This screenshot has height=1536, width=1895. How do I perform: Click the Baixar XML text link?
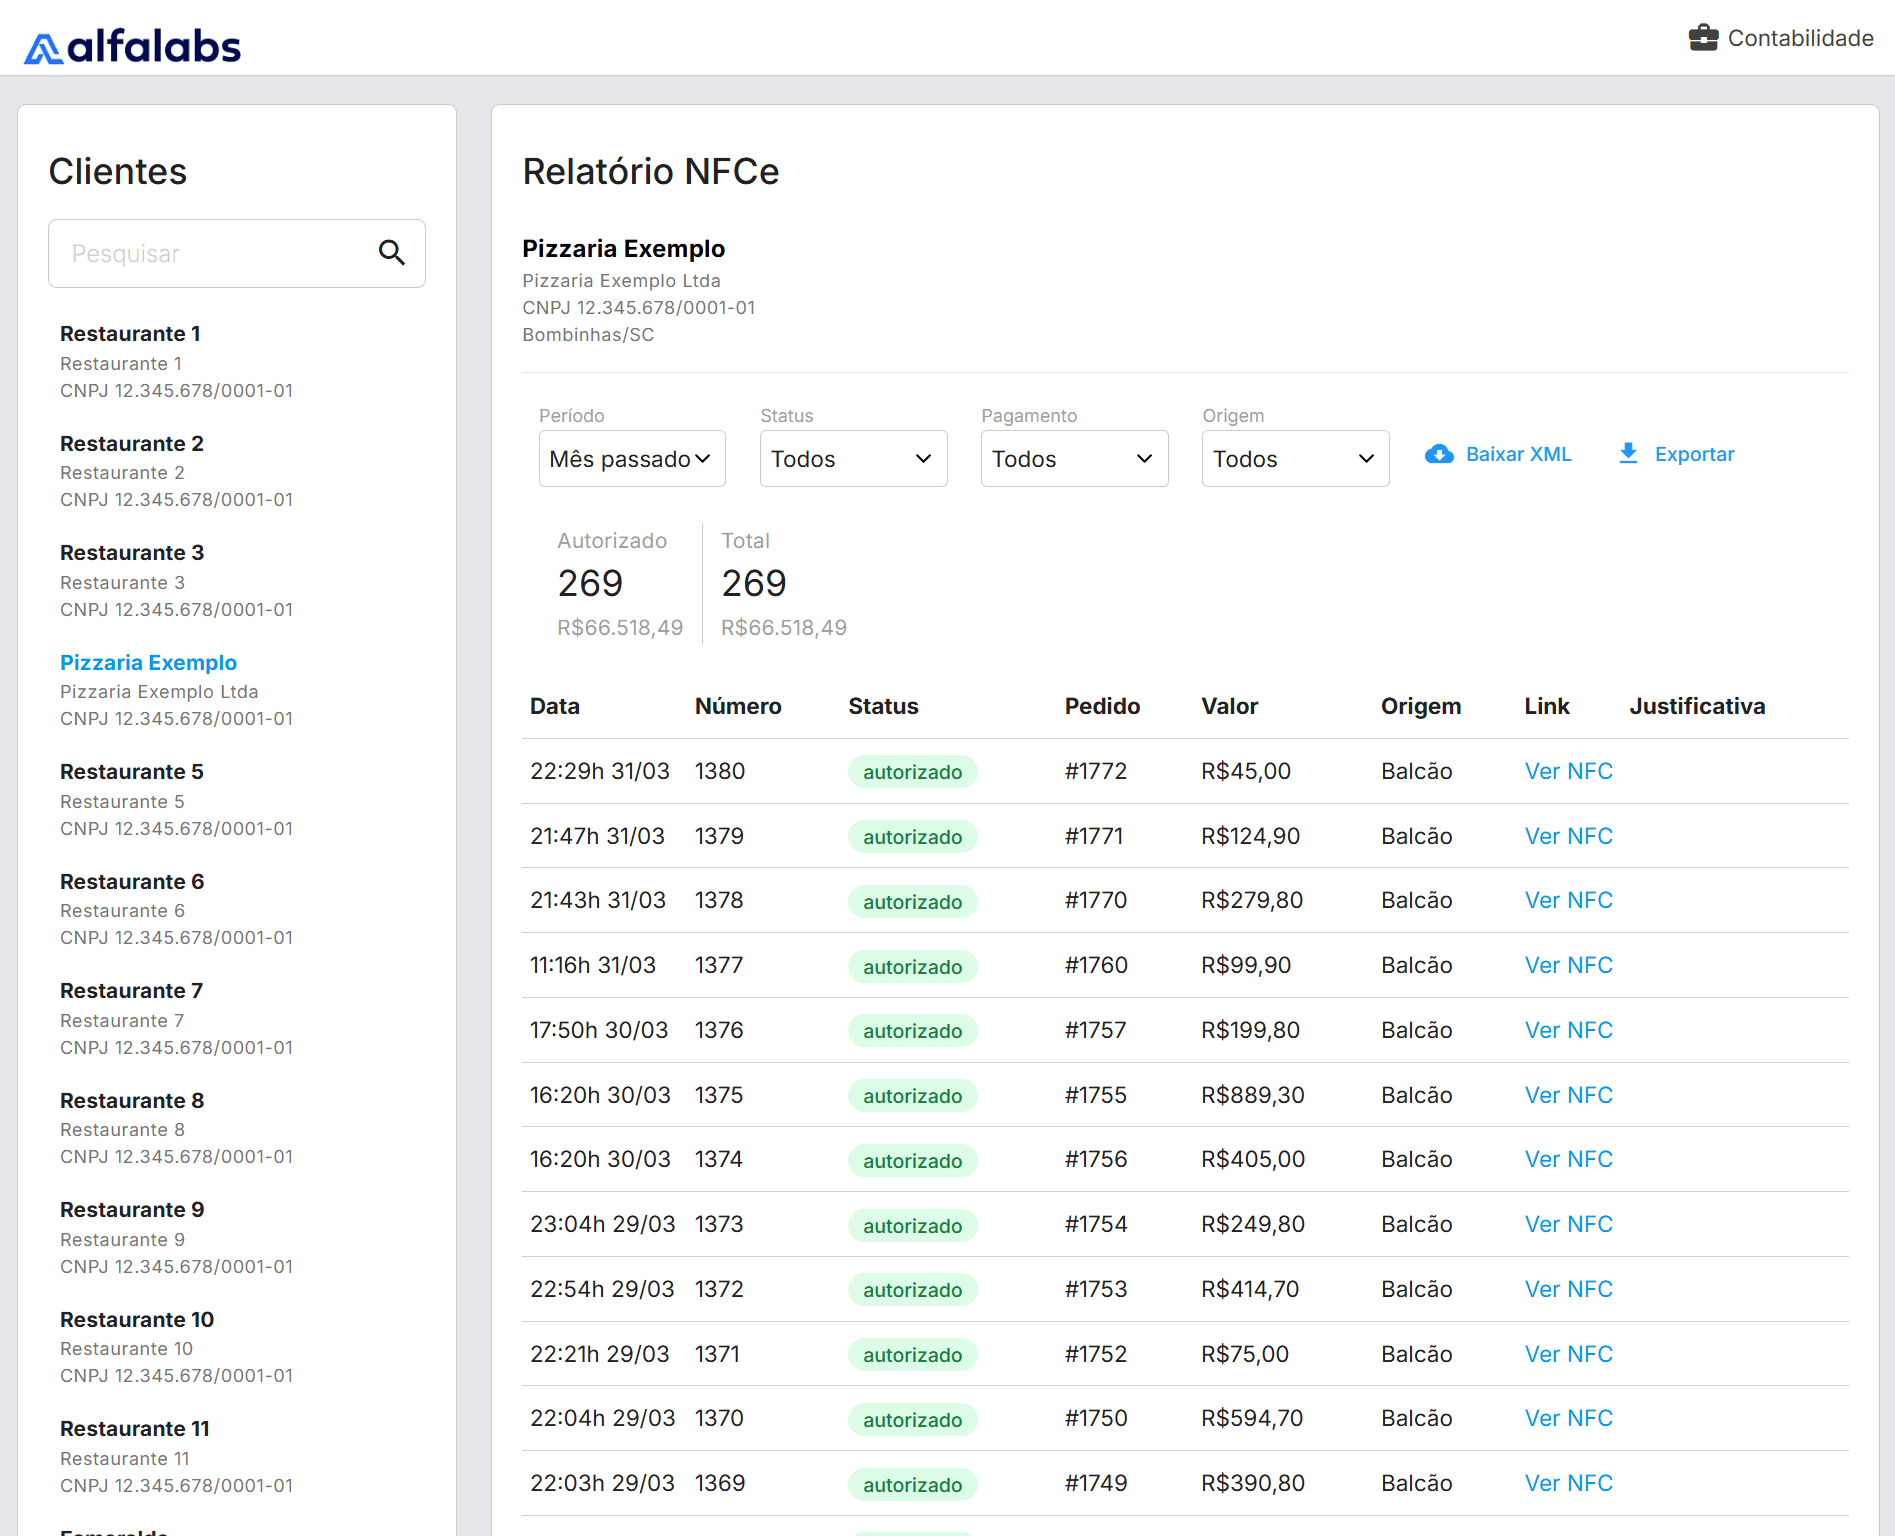1518,454
